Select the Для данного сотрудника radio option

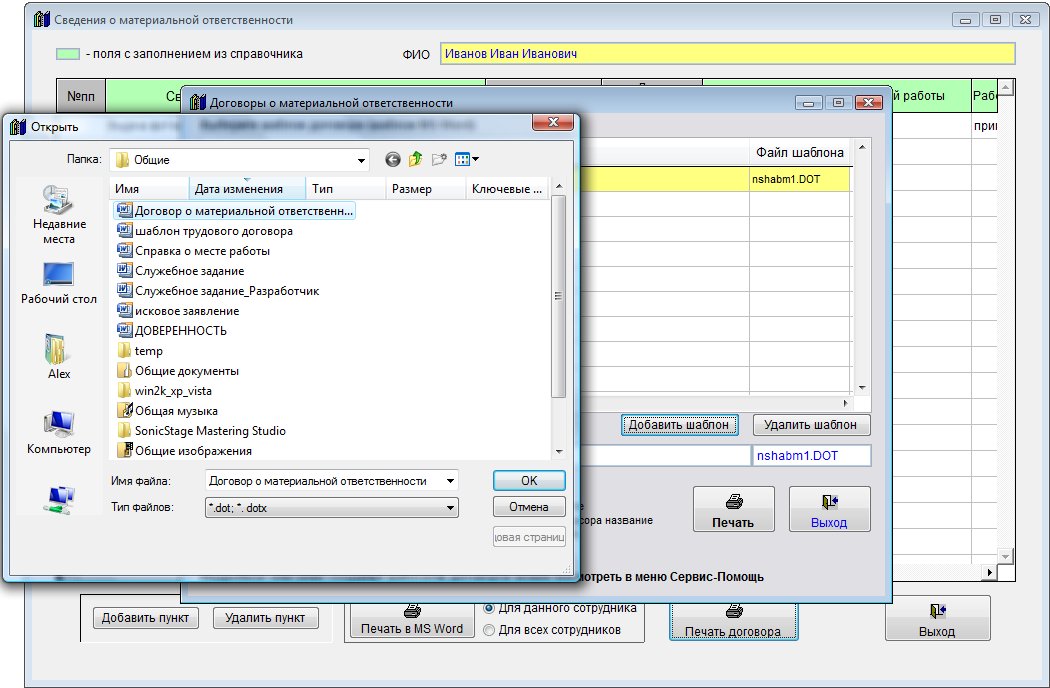point(489,608)
